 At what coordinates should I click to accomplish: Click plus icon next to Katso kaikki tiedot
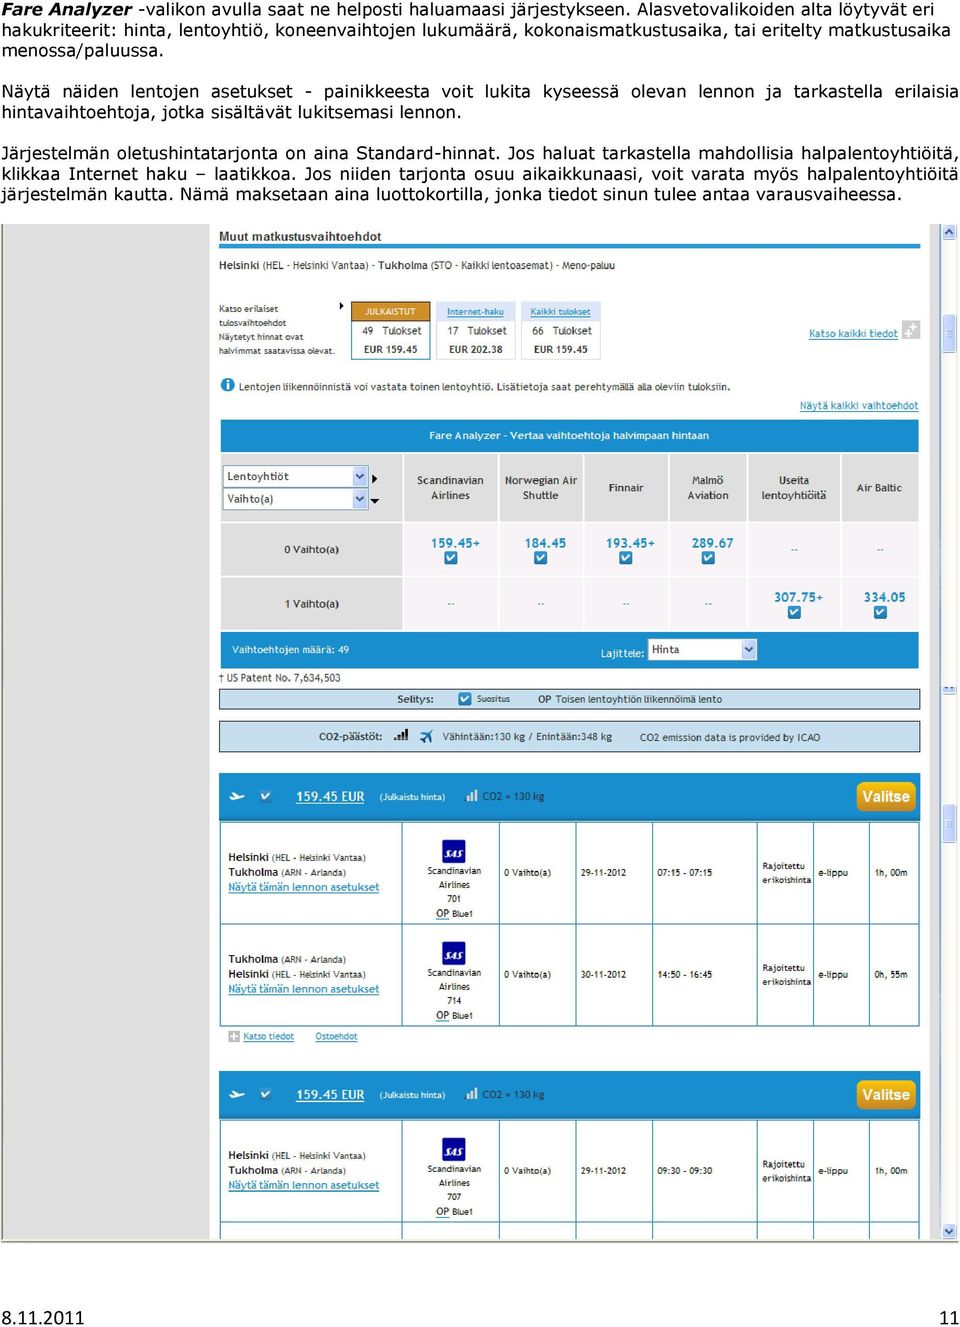pos(910,329)
